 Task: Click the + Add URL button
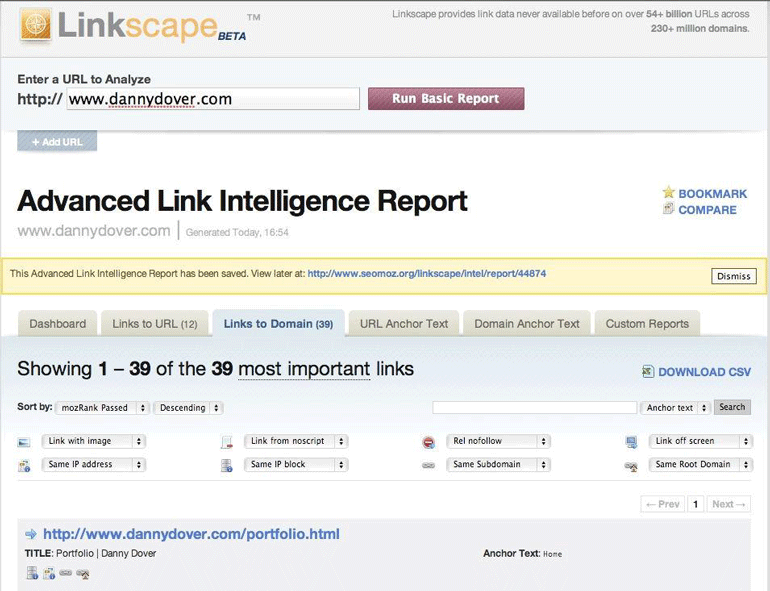point(57,142)
